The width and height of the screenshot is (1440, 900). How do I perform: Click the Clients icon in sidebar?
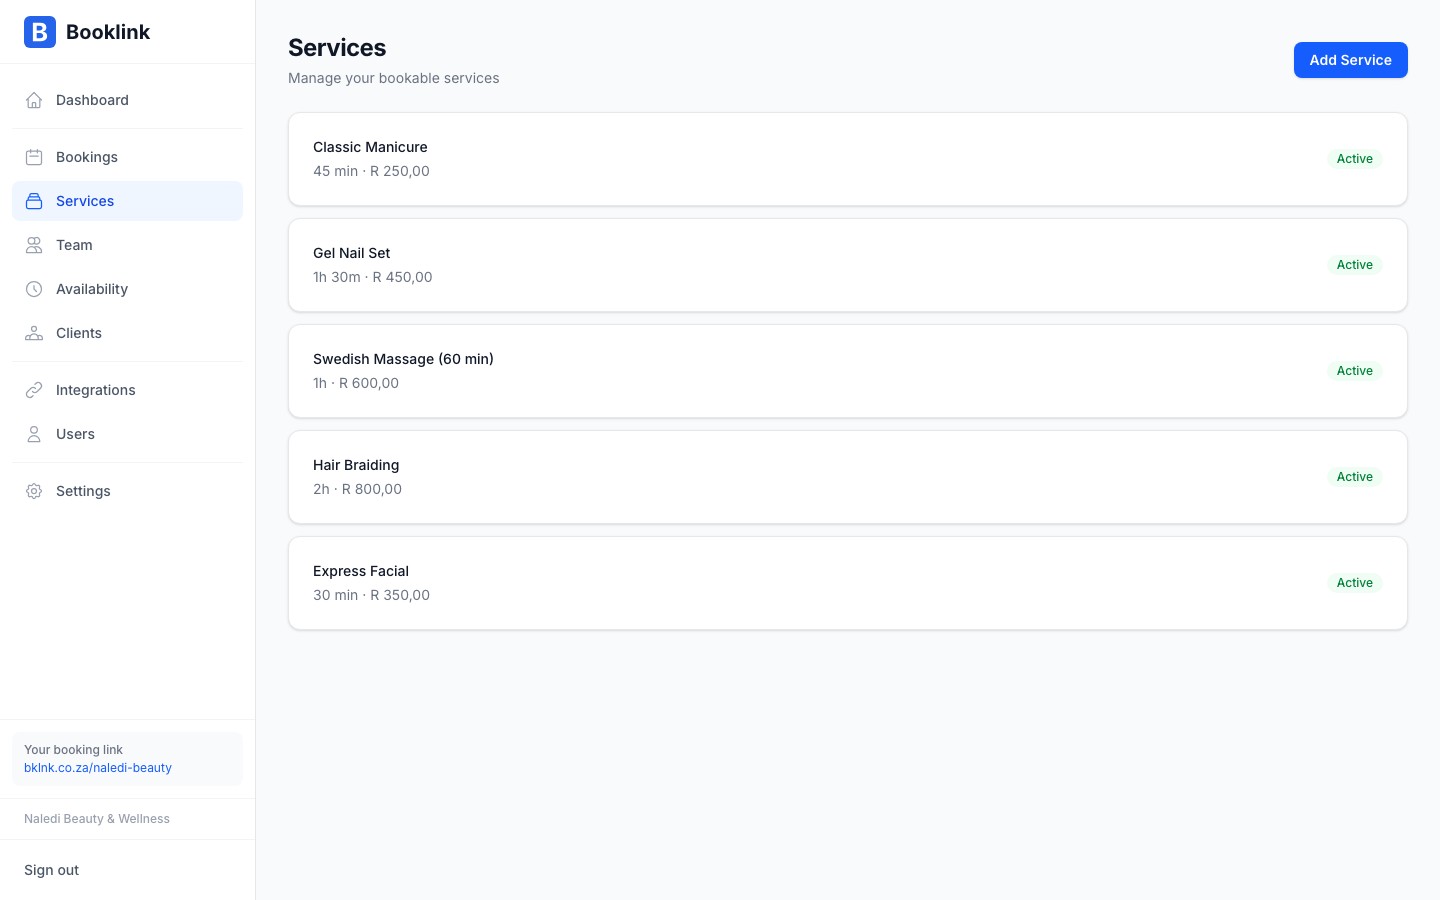point(34,333)
